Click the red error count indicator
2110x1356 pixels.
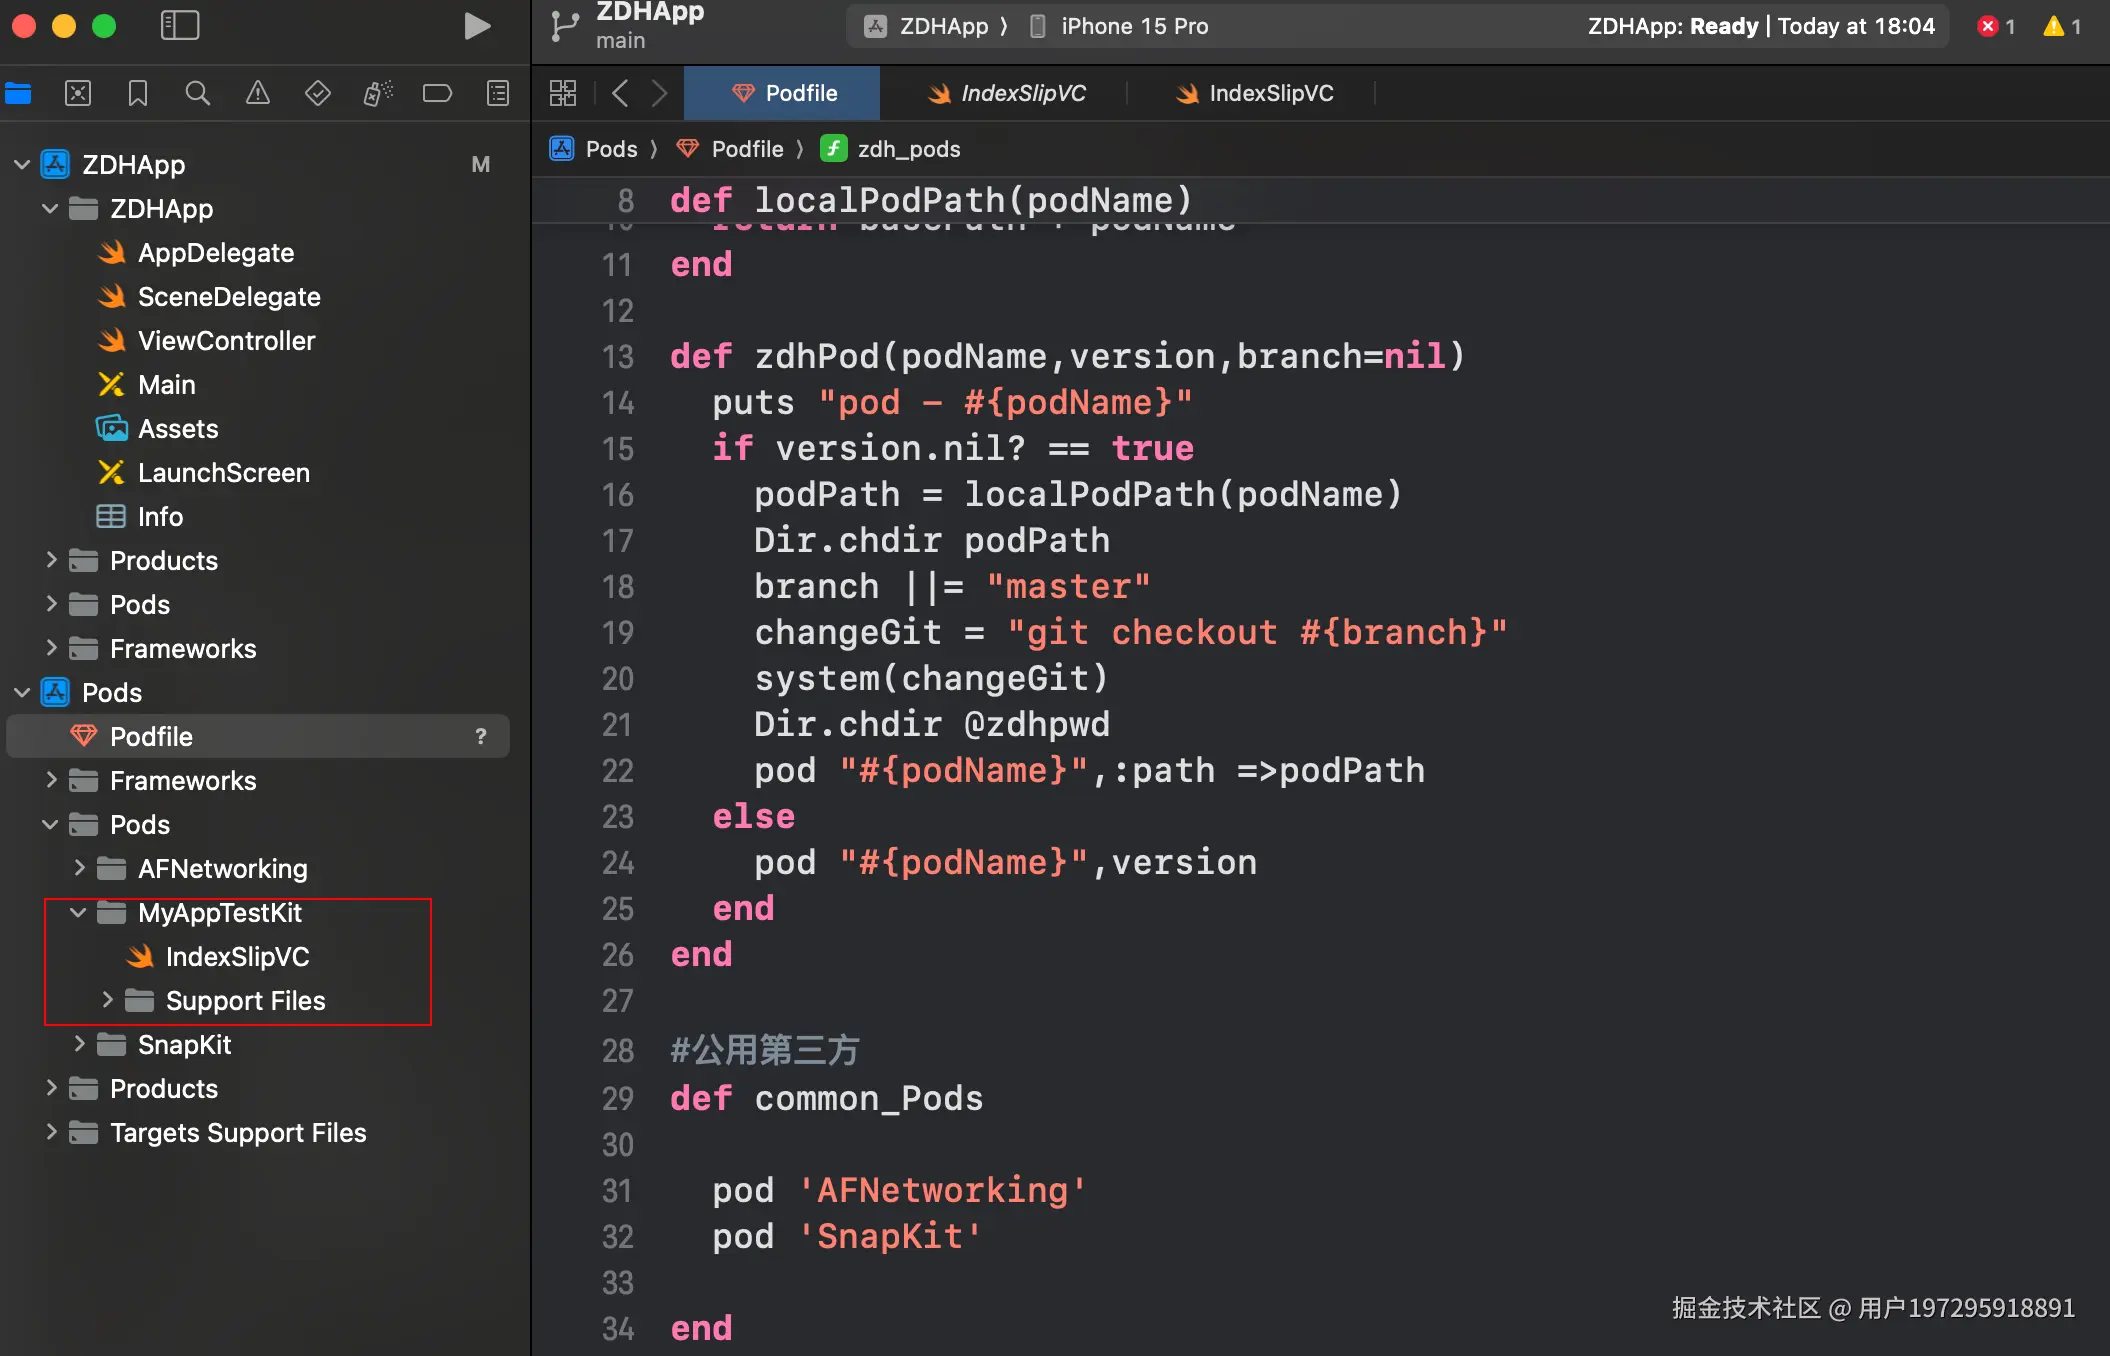pos(1996,26)
